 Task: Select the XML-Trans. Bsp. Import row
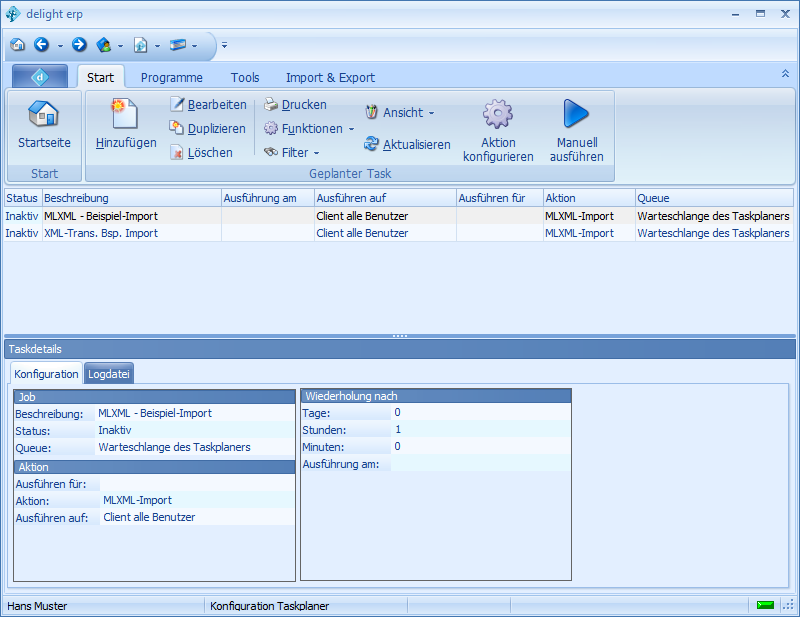pyautogui.click(x=101, y=233)
